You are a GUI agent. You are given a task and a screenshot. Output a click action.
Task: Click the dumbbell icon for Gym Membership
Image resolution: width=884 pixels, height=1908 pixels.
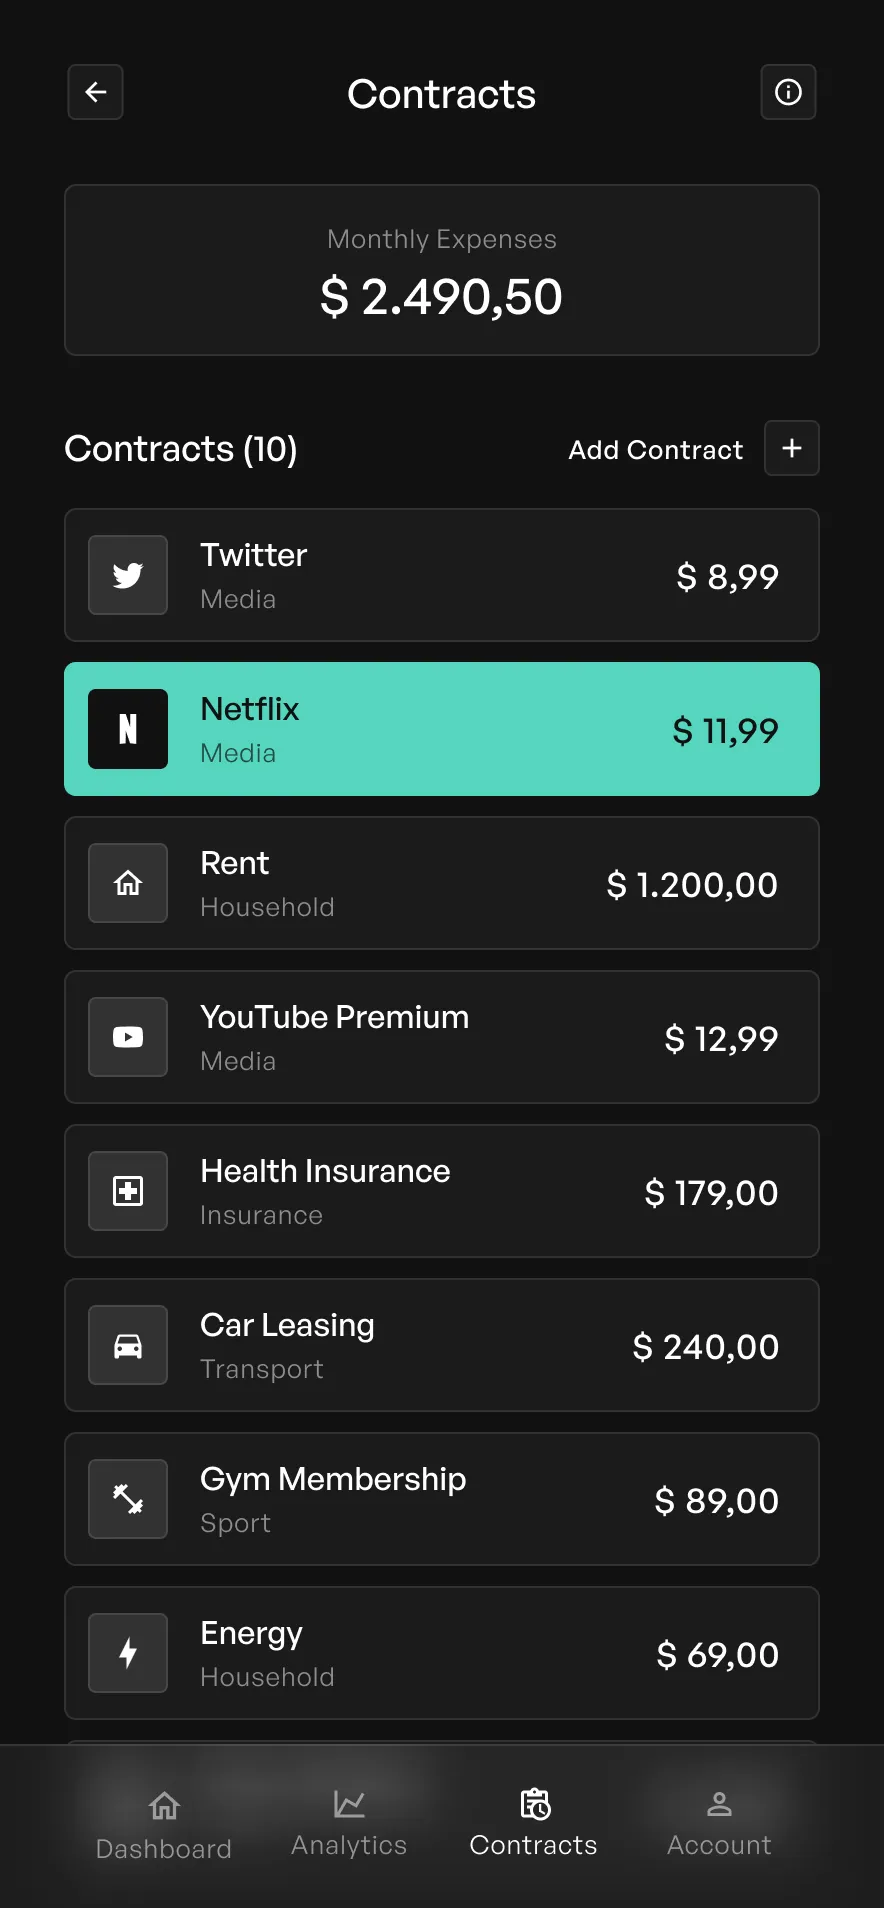[128, 1499]
